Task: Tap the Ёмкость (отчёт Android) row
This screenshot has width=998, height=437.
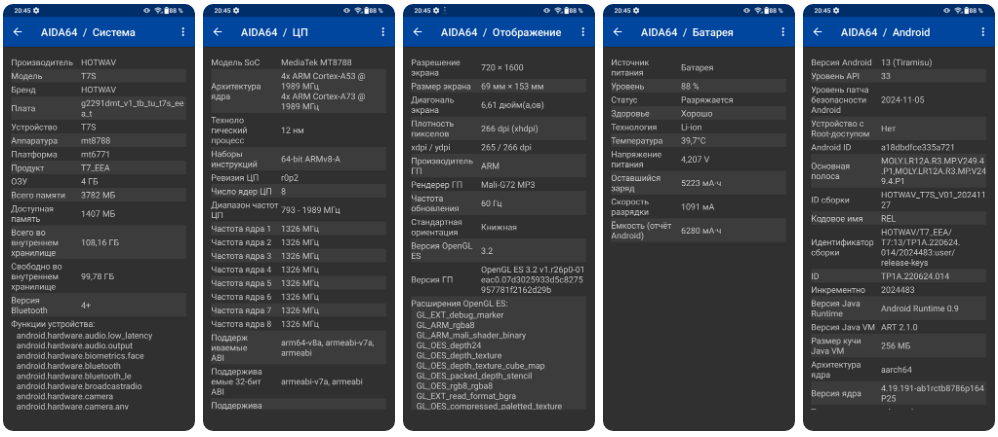Action: (x=695, y=230)
